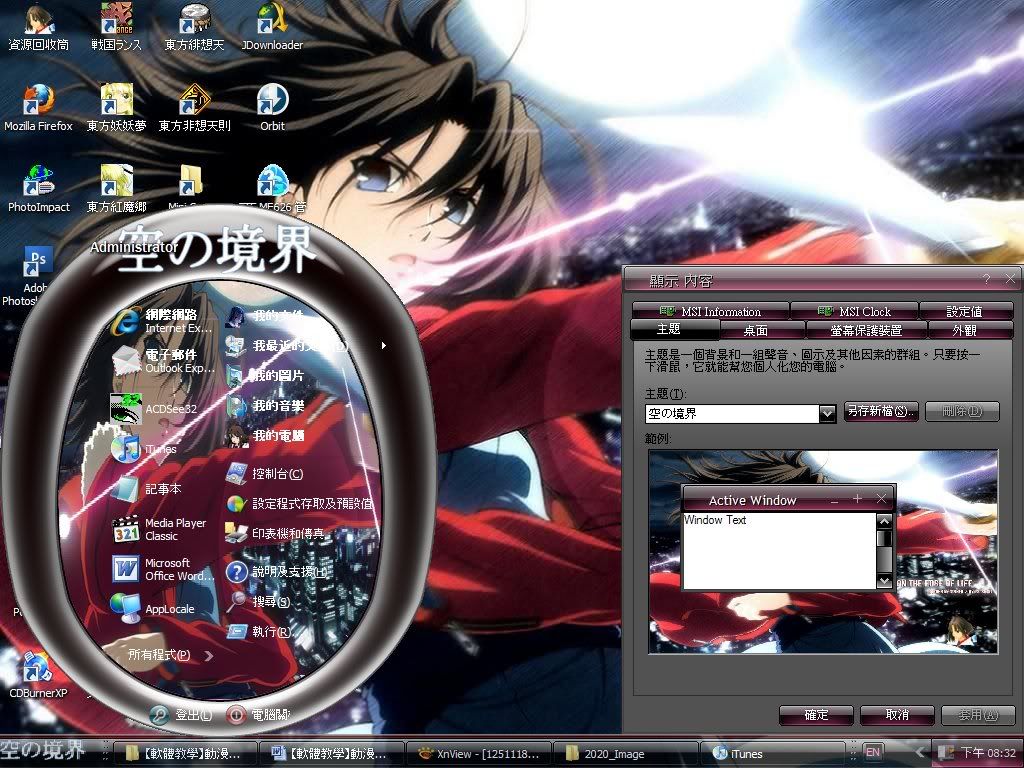Viewport: 1024px width, 768px height.
Task: Click 登出 log off in Start menu
Action: [x=180, y=714]
